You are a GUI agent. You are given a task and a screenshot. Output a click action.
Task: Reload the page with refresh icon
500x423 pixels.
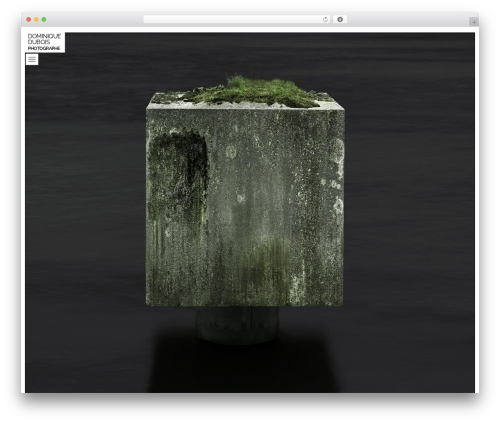(x=325, y=20)
